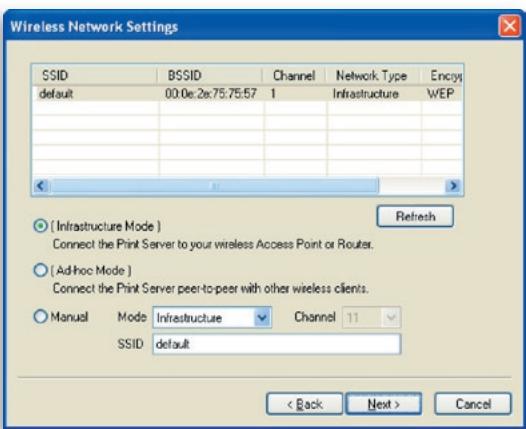526x429 pixels.
Task: Click the horizontal scrollbar thumb in network list
Action: [214, 185]
